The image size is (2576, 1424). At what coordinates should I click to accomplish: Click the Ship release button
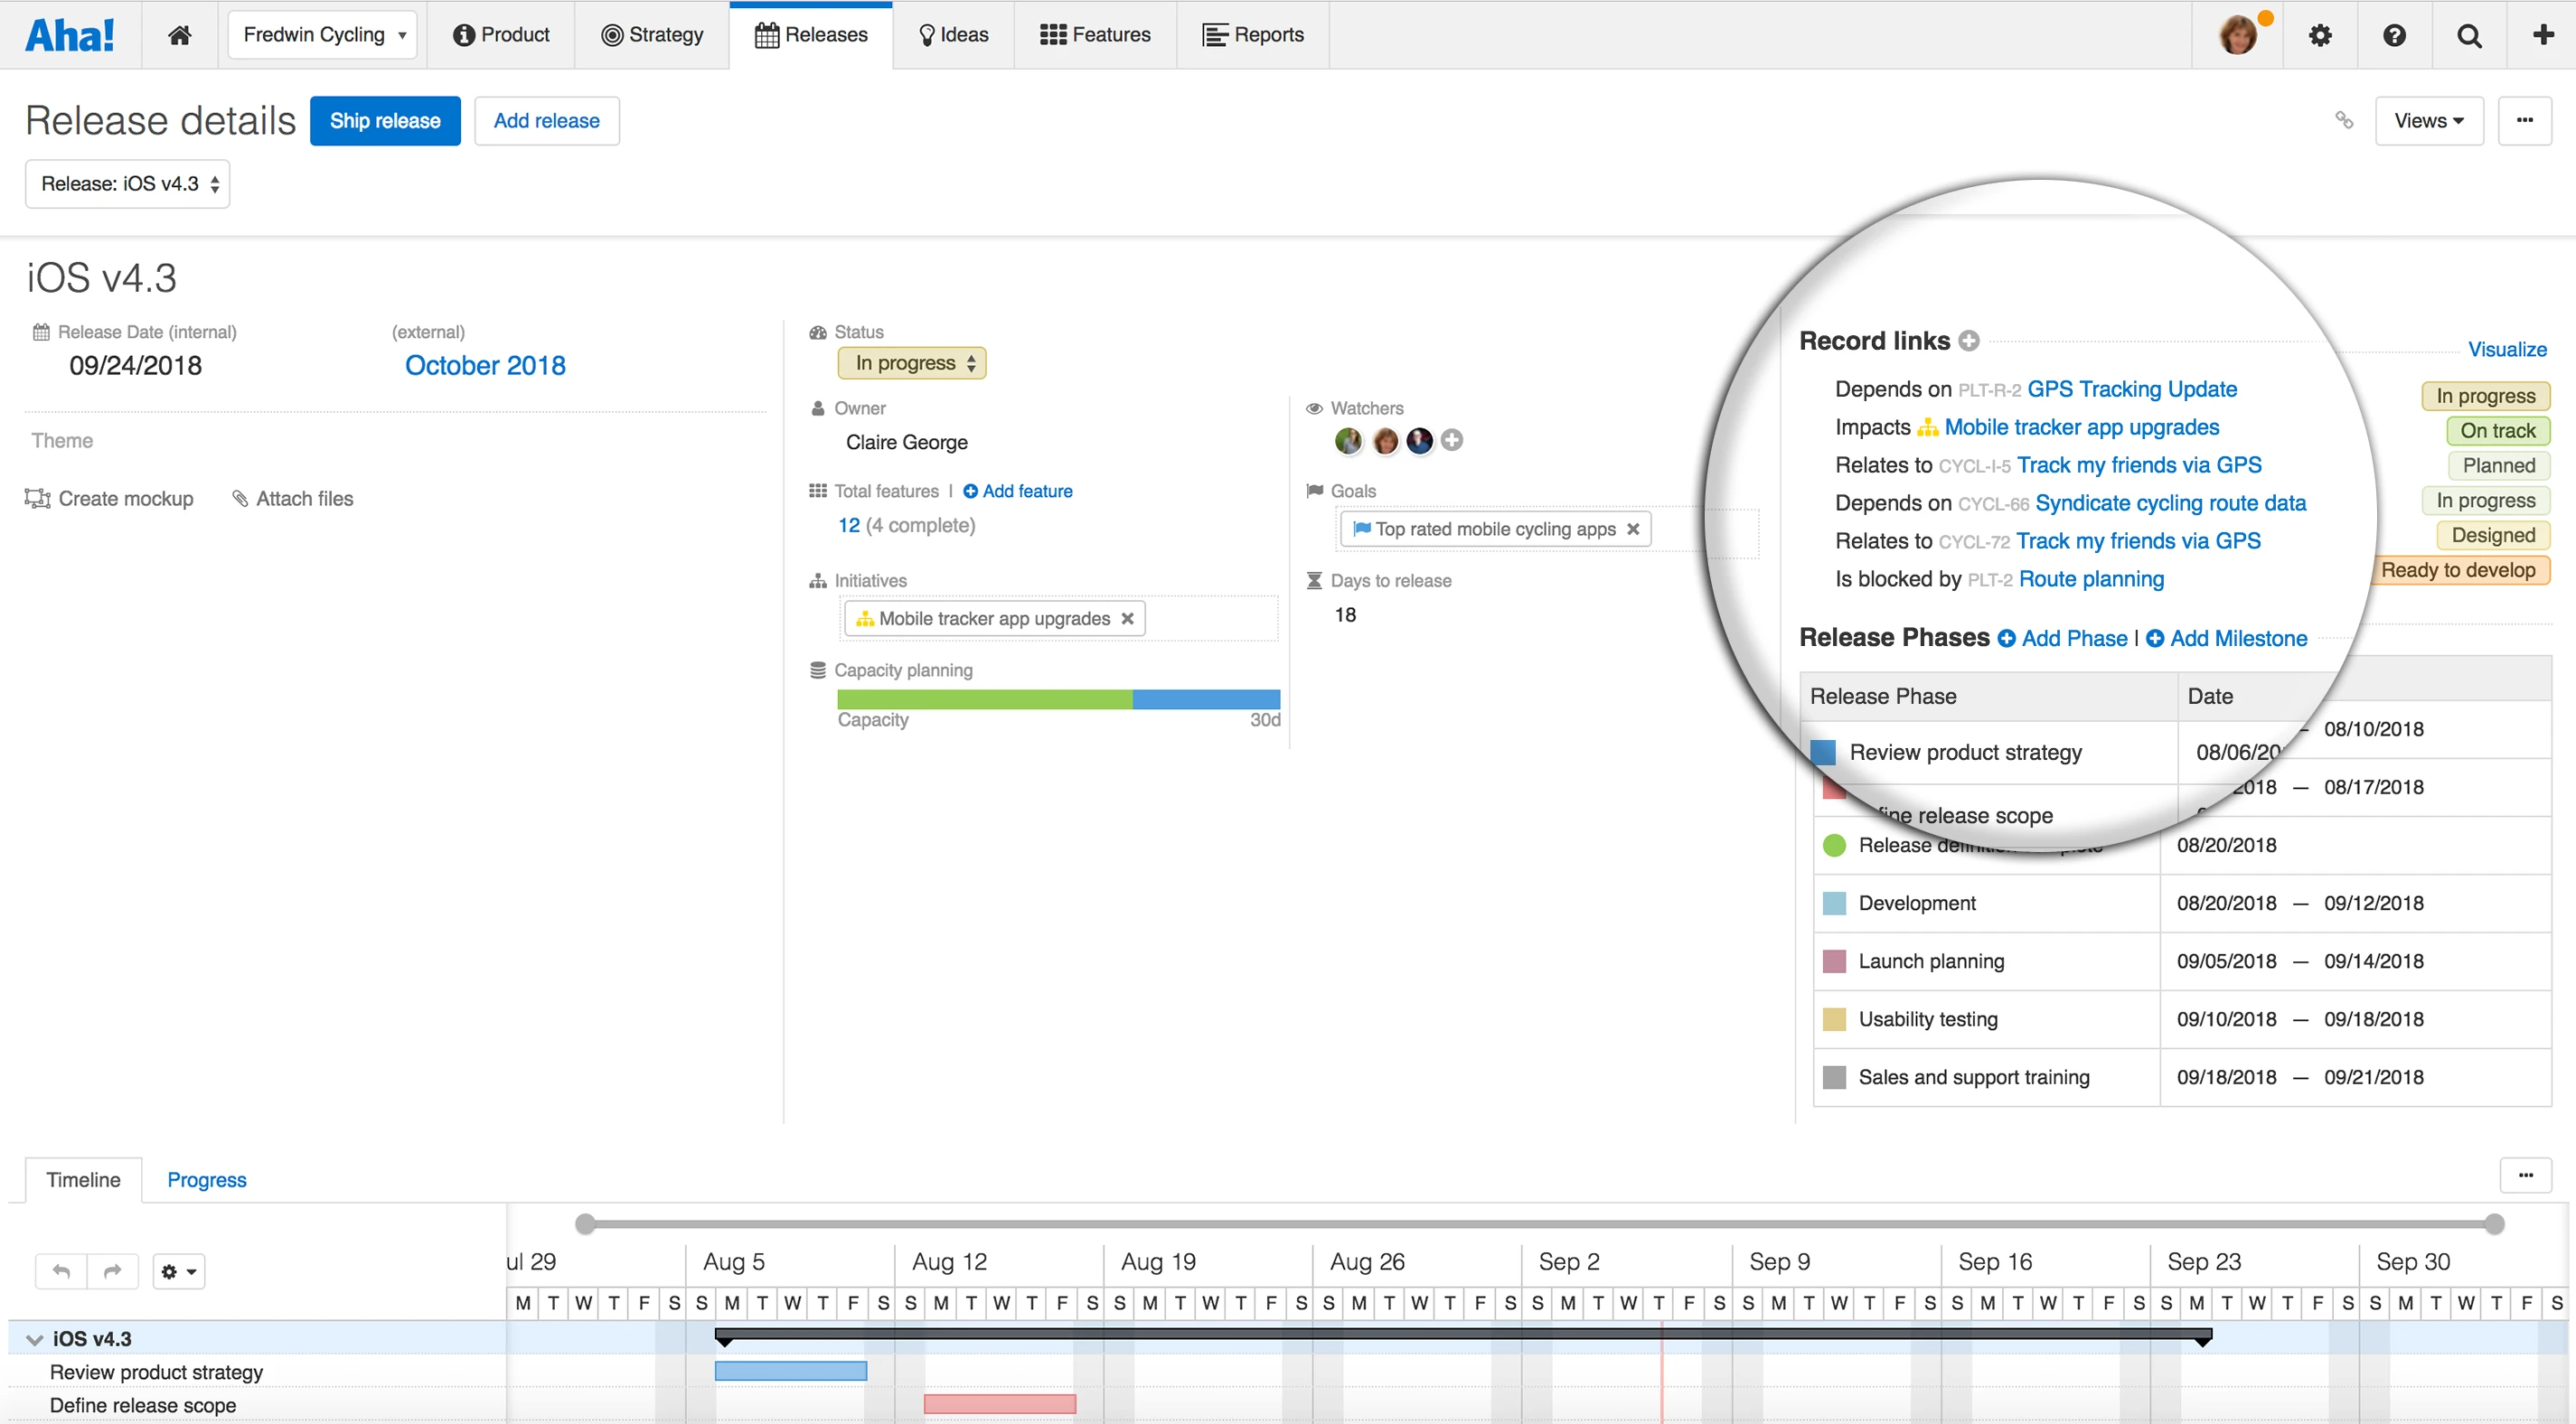click(x=385, y=121)
